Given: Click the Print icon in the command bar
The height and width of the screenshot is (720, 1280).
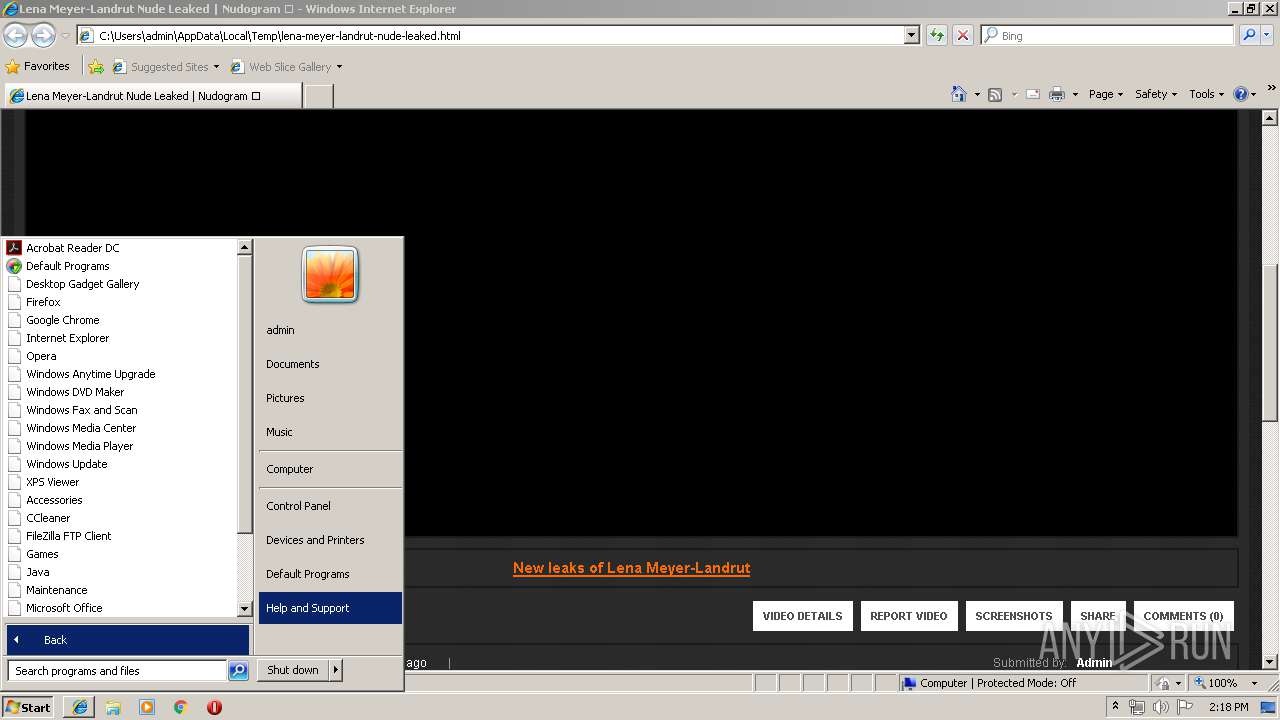Looking at the screenshot, I should point(1057,94).
